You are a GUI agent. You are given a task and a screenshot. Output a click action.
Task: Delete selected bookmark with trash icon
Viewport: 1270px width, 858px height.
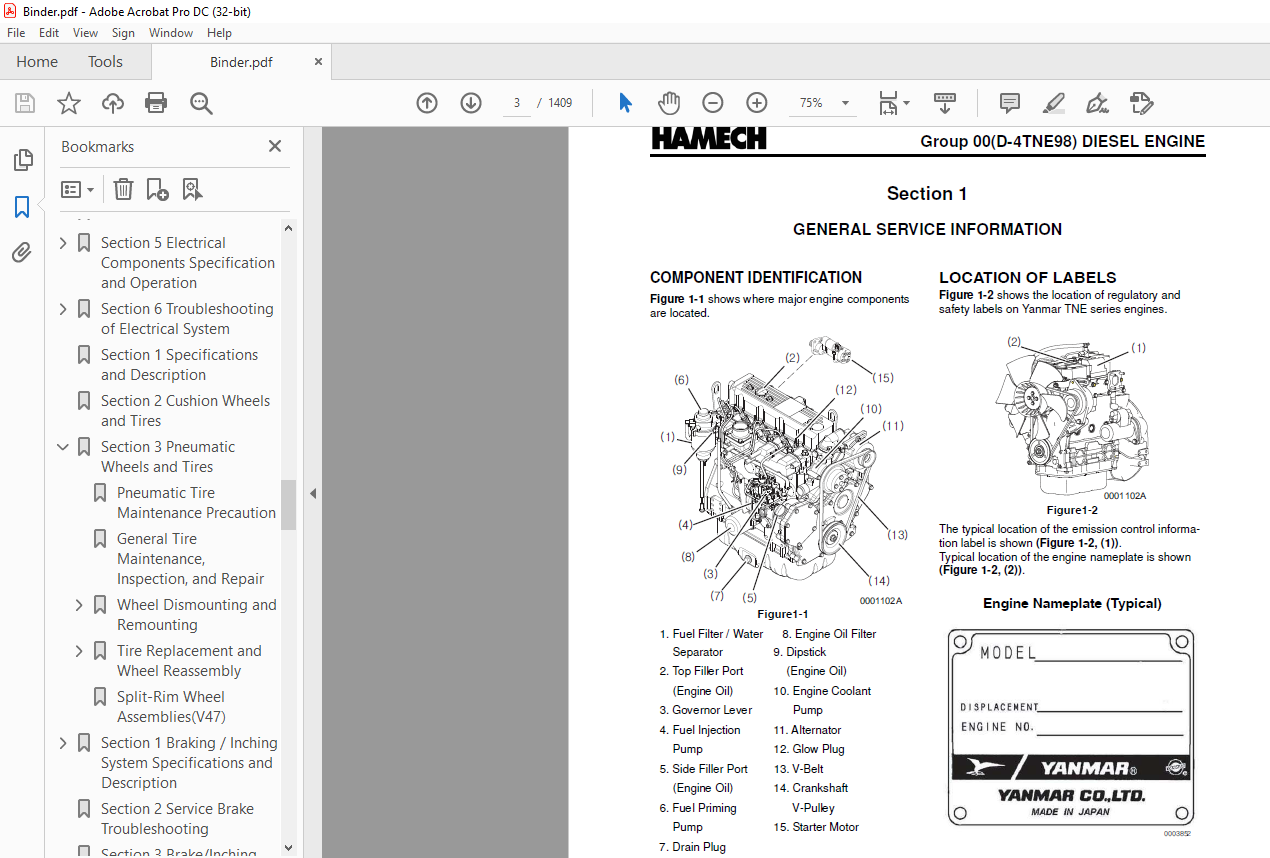click(123, 189)
